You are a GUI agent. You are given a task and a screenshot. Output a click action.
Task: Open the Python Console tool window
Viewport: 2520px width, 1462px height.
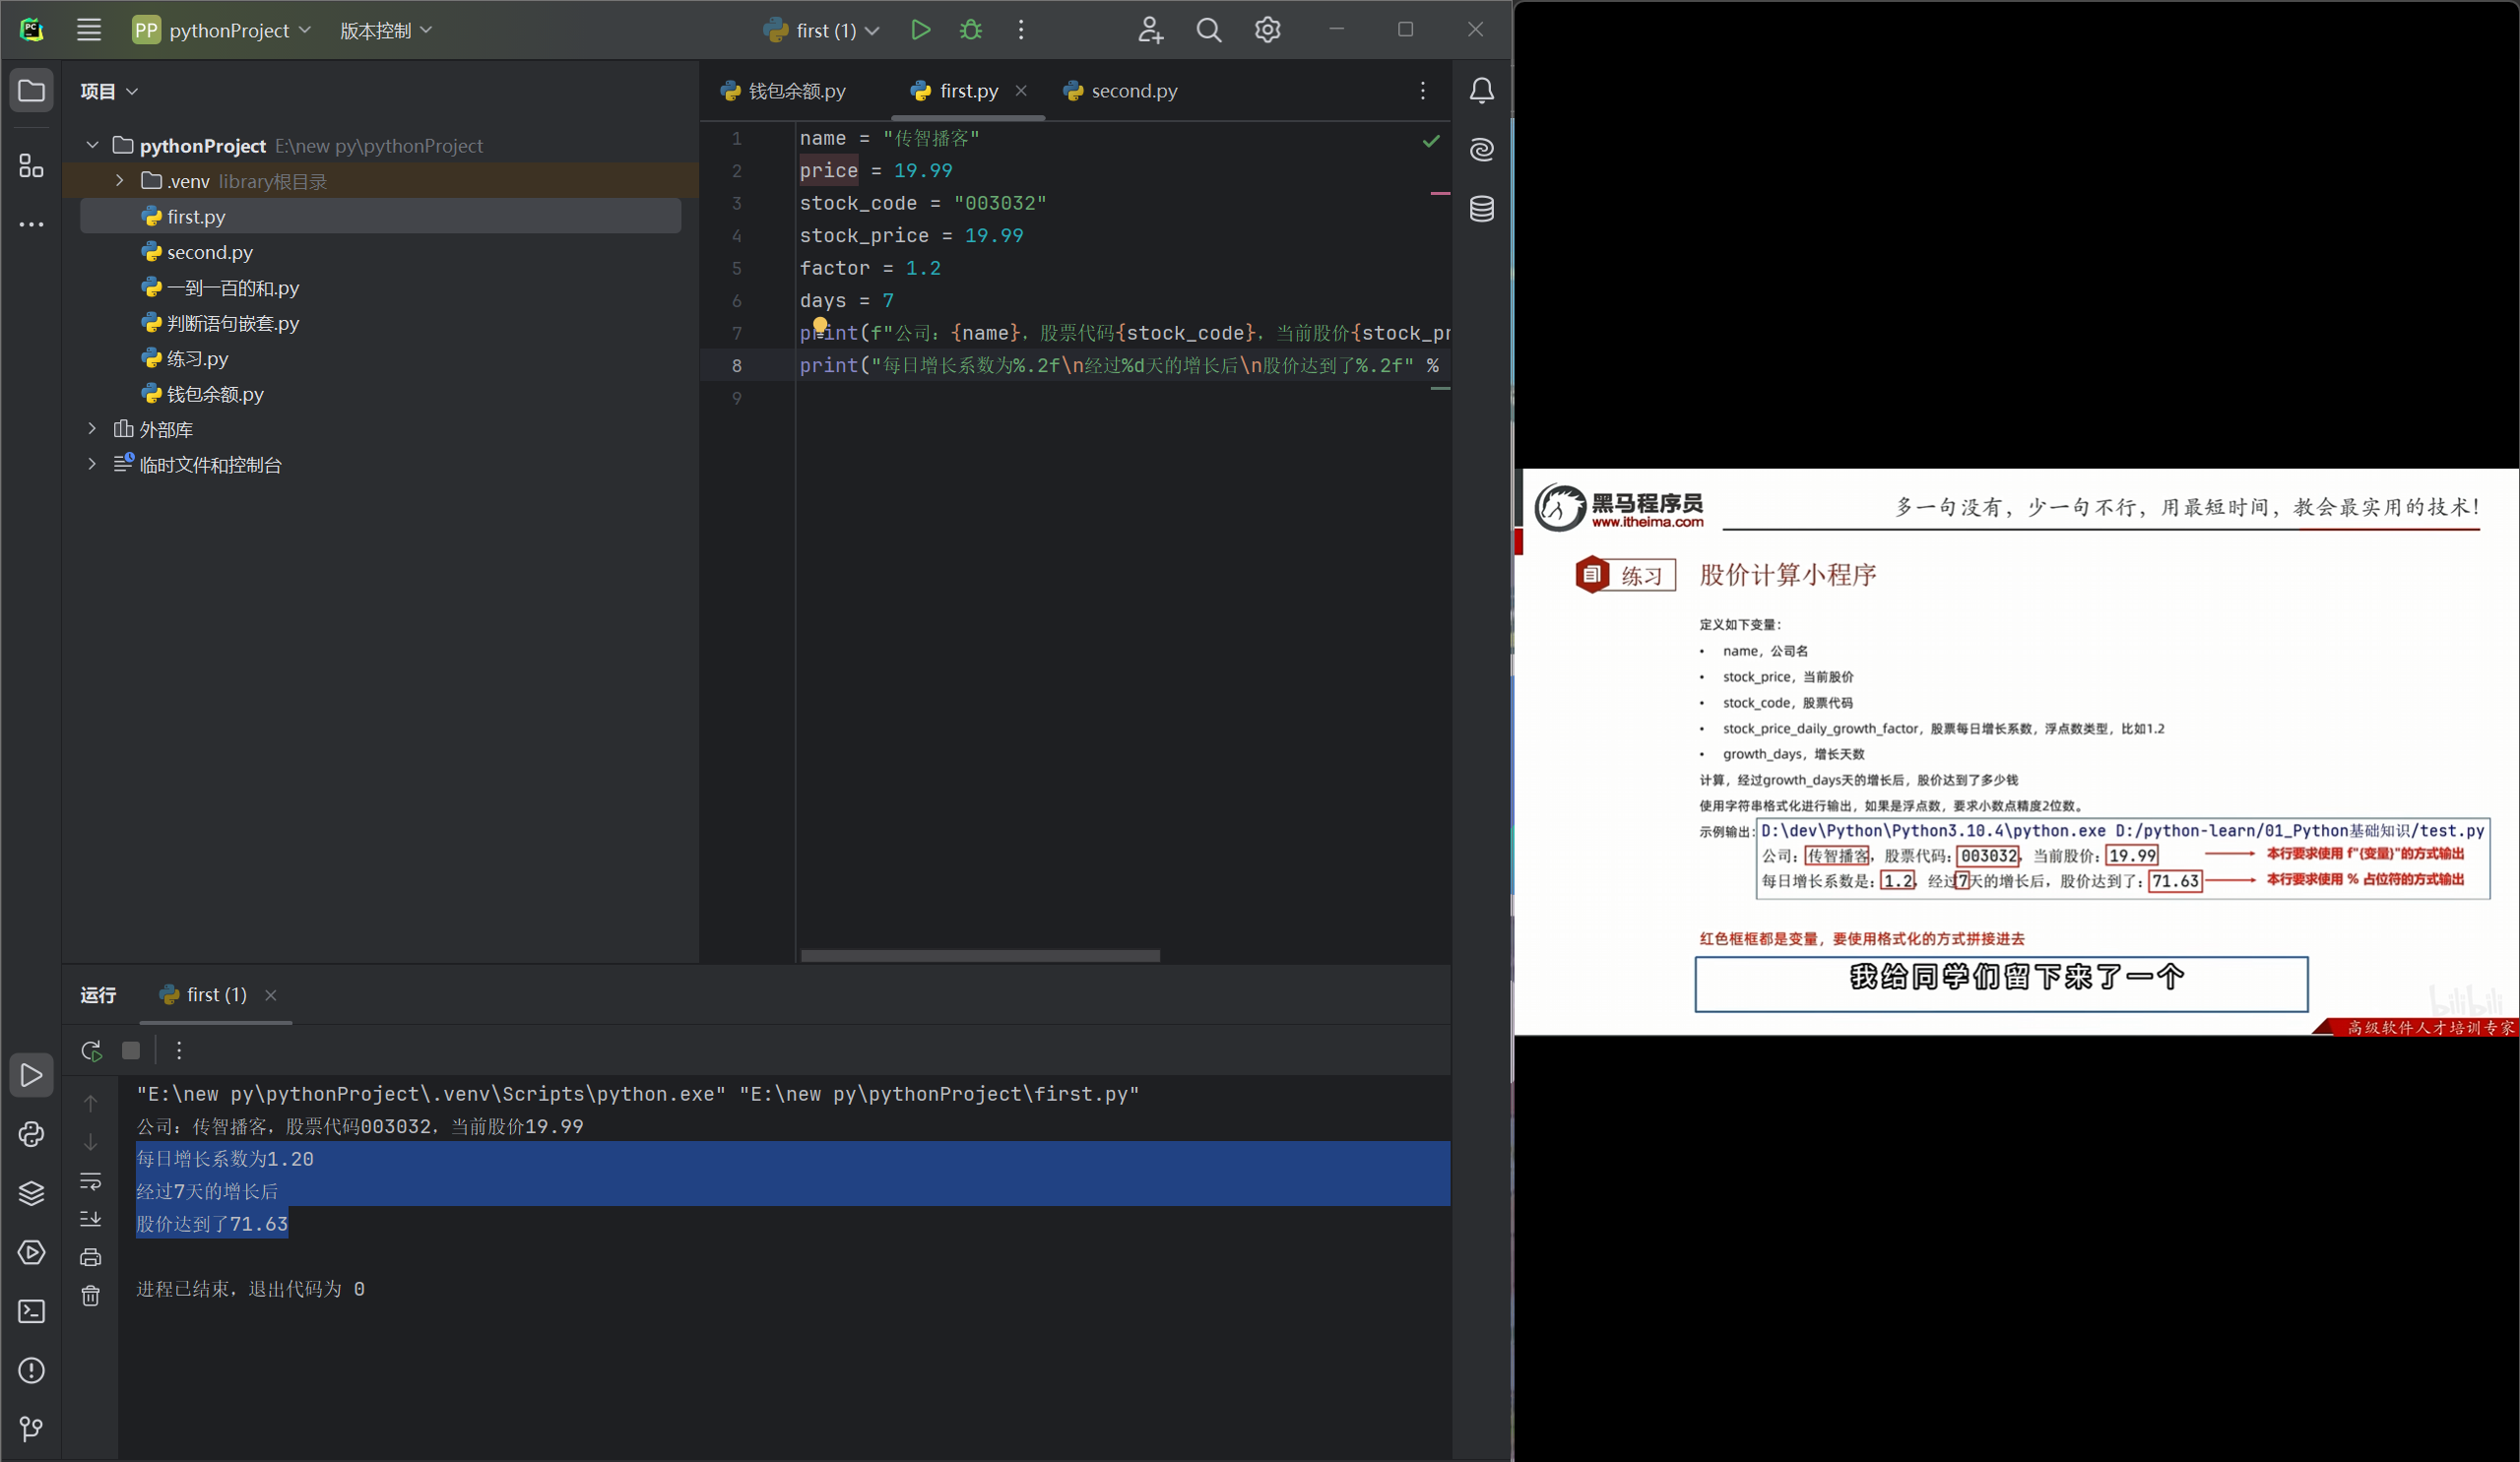coord(31,1134)
